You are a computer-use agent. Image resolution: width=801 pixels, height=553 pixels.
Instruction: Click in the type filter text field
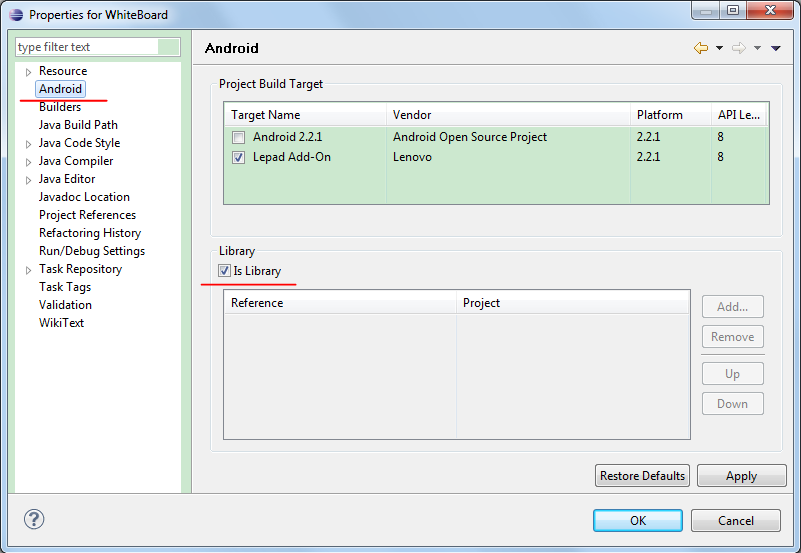click(x=98, y=47)
